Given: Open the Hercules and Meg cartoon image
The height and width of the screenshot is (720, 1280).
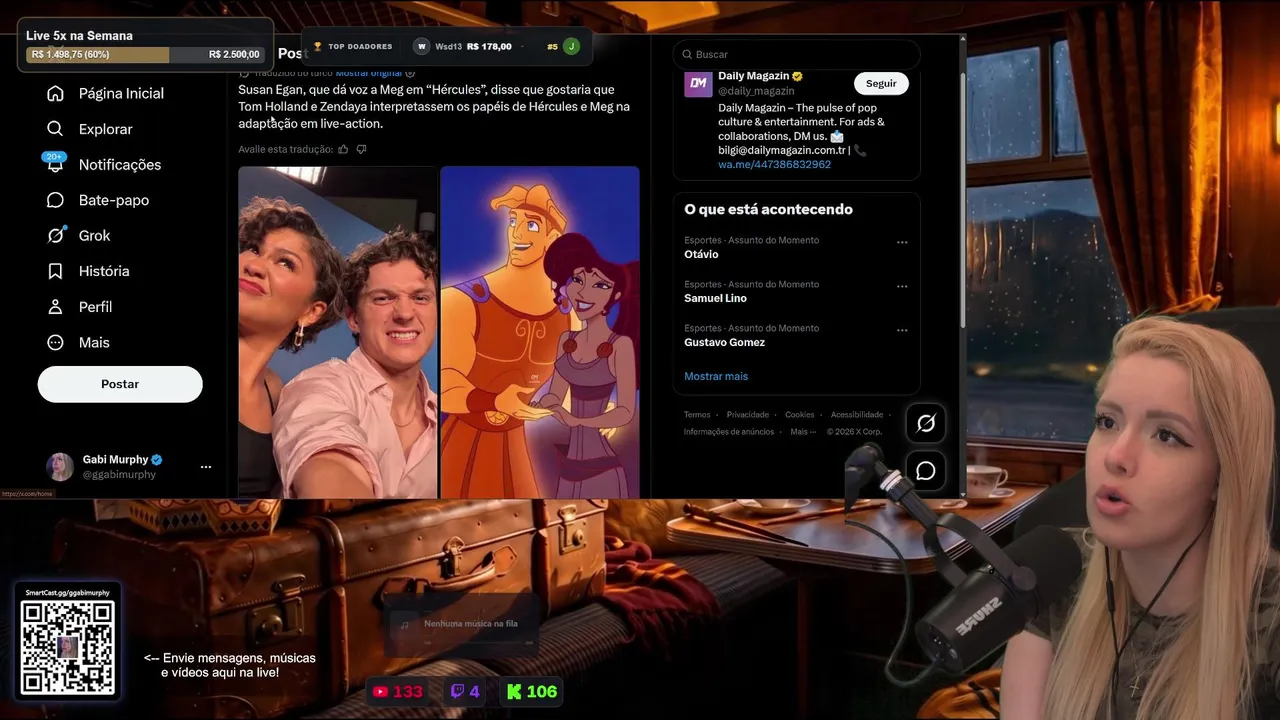Looking at the screenshot, I should tap(540, 332).
